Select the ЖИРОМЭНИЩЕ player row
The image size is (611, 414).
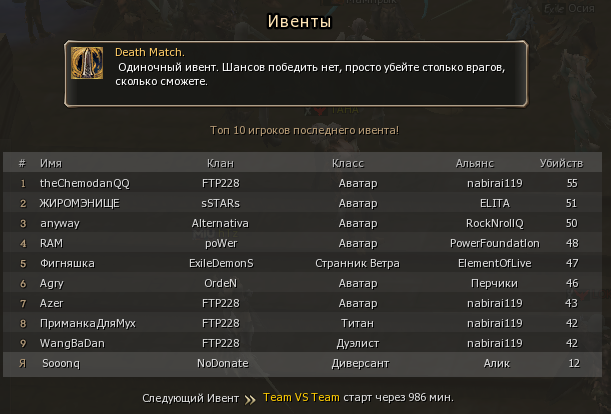point(80,203)
